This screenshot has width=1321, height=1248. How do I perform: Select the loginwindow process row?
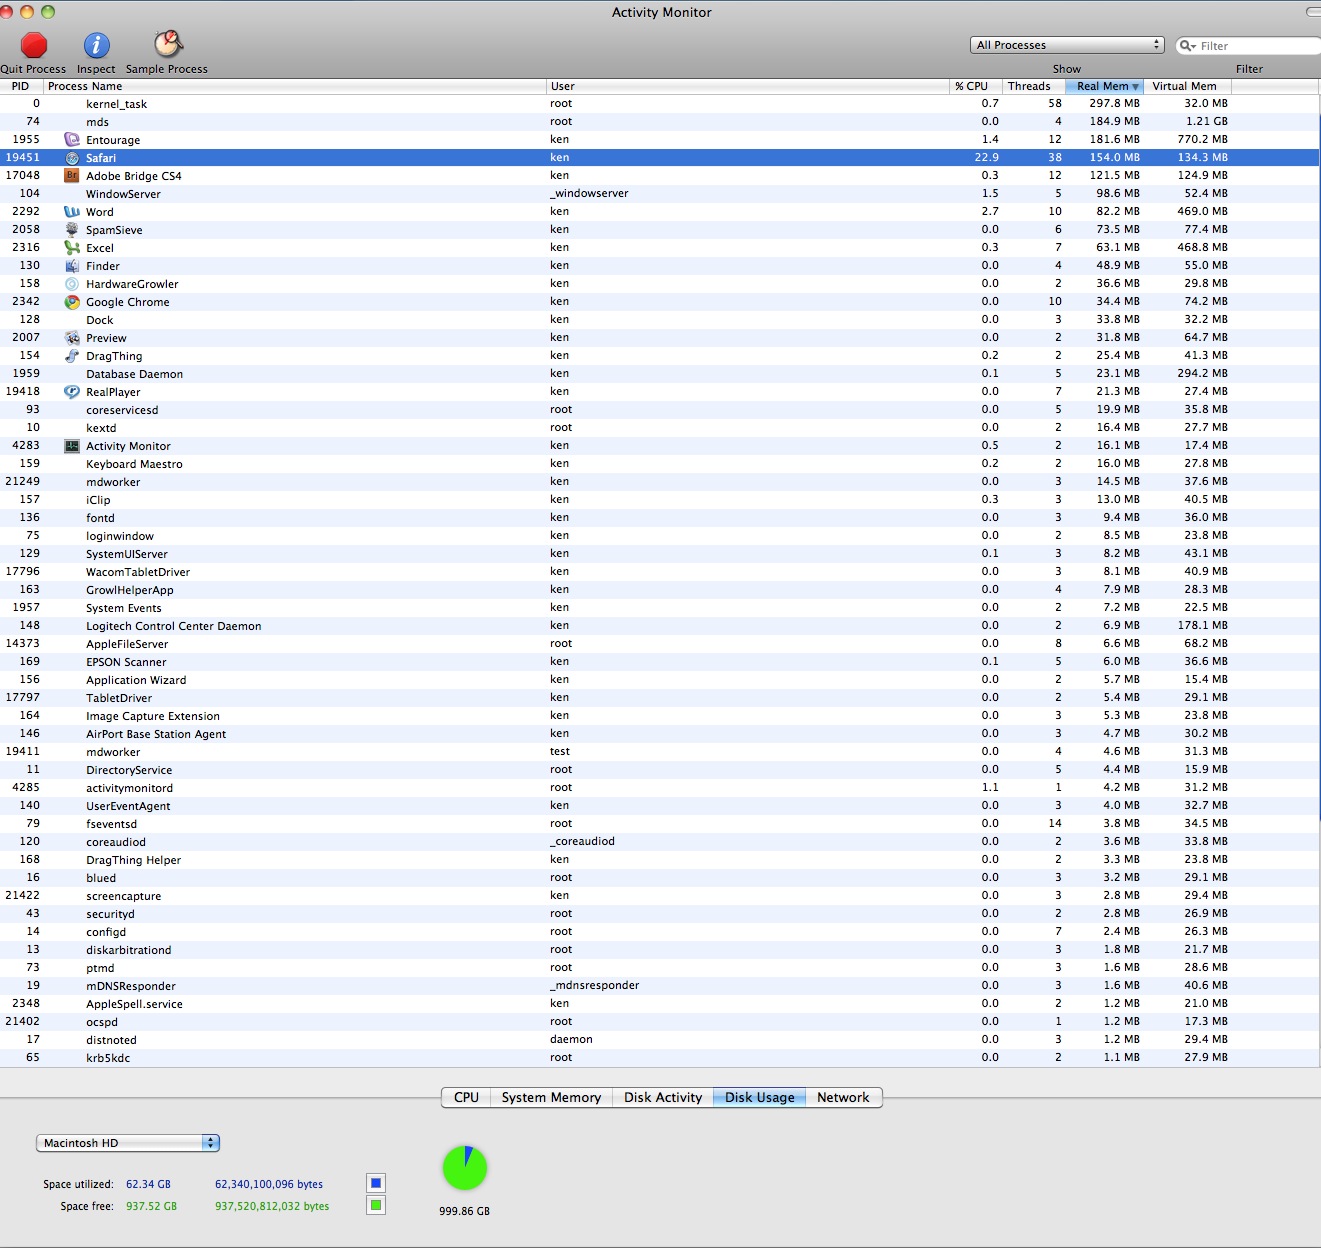point(660,536)
